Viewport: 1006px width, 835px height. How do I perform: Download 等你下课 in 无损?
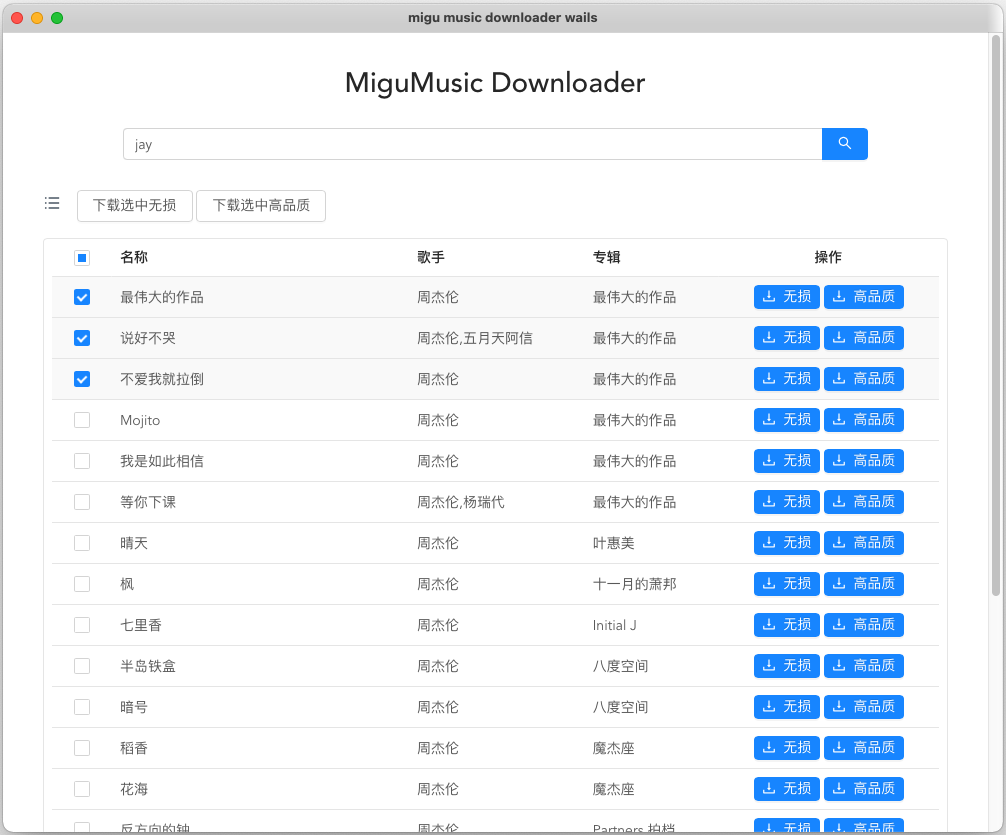787,502
